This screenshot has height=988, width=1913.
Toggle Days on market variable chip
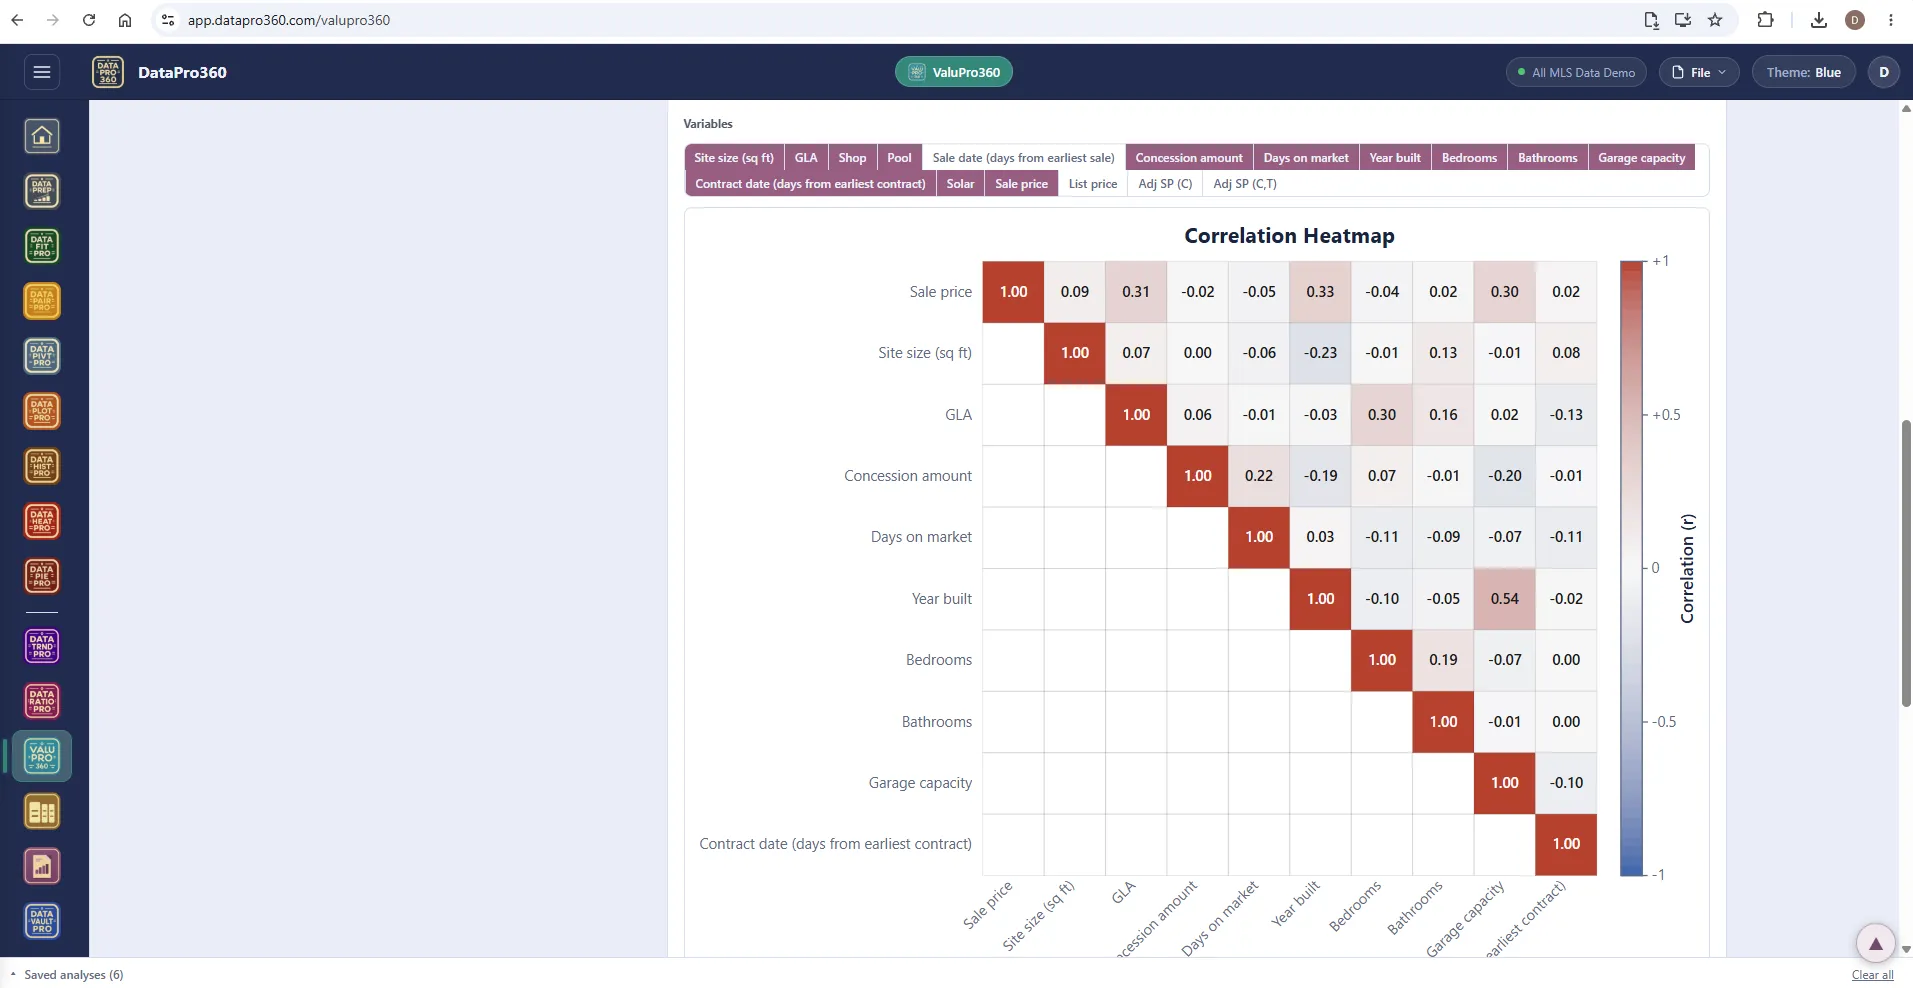[1306, 158]
